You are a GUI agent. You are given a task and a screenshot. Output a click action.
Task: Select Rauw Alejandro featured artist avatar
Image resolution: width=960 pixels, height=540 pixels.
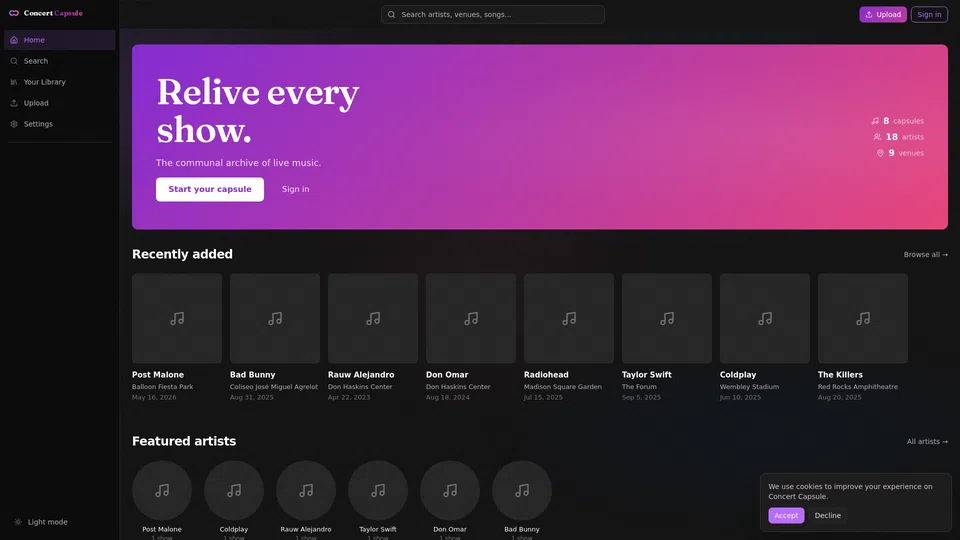click(306, 490)
